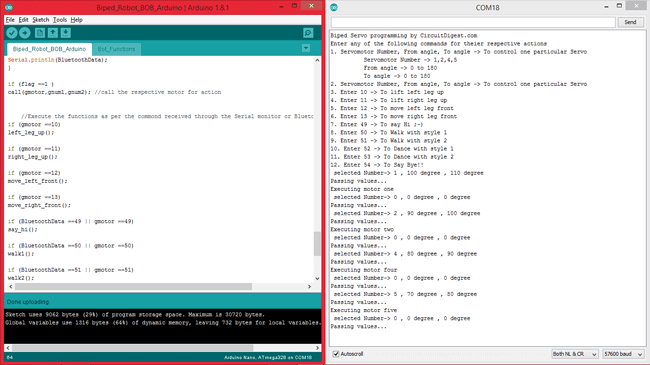Click the serial monitor command input field
650x365 pixels.
coord(473,22)
